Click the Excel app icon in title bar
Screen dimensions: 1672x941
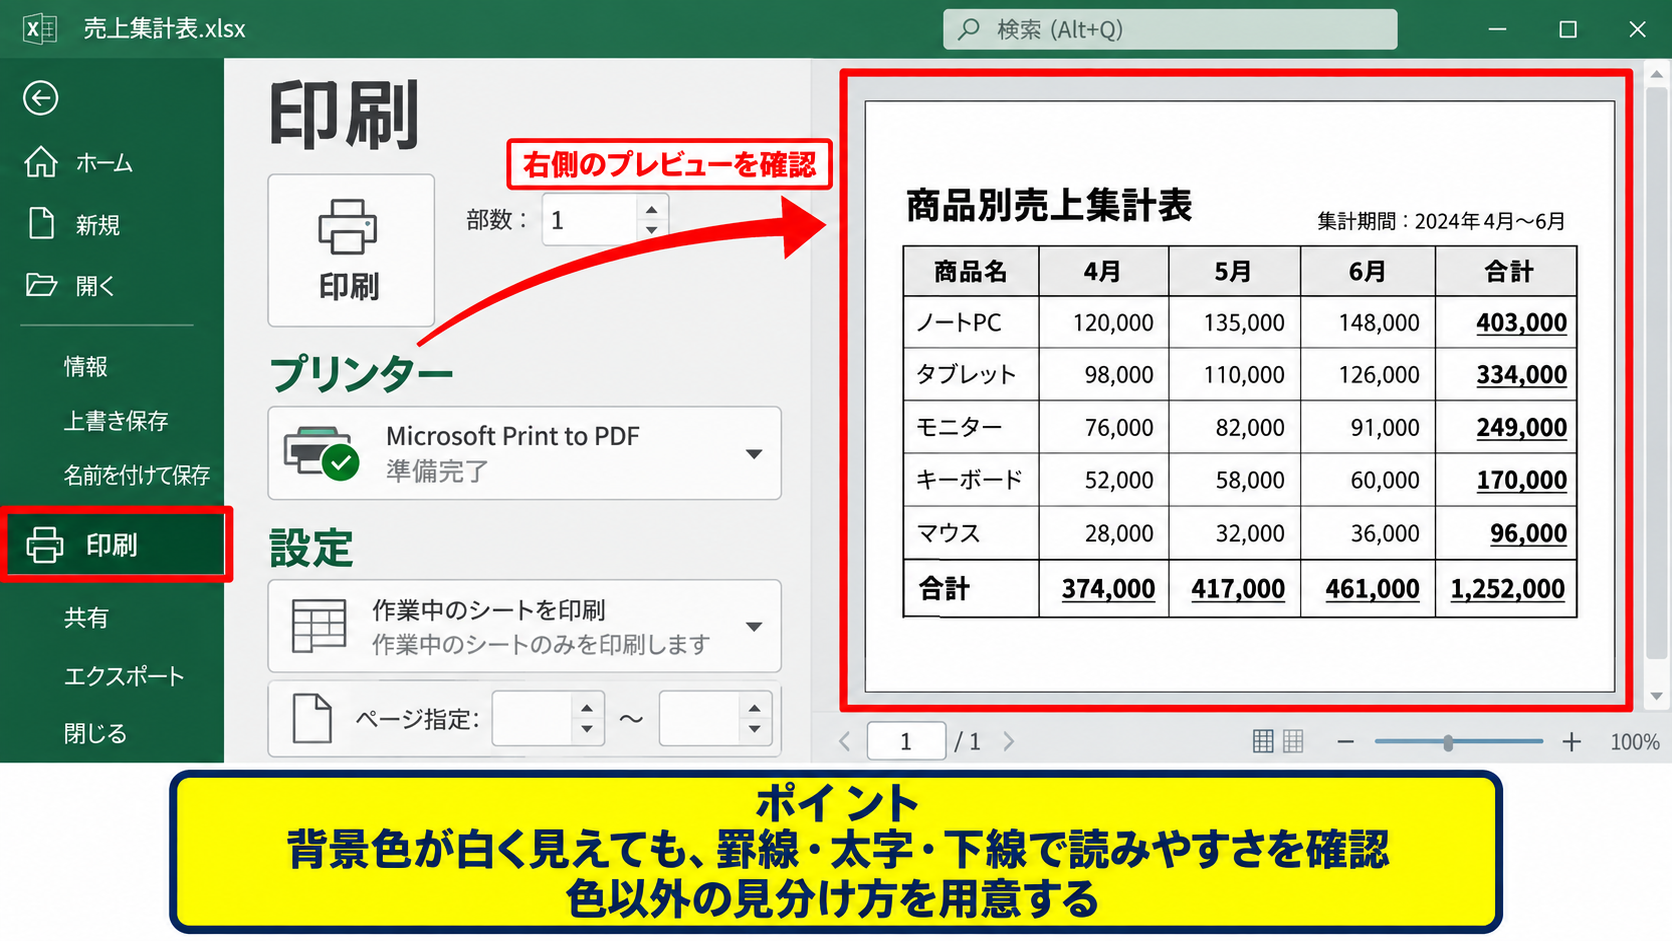click(40, 29)
